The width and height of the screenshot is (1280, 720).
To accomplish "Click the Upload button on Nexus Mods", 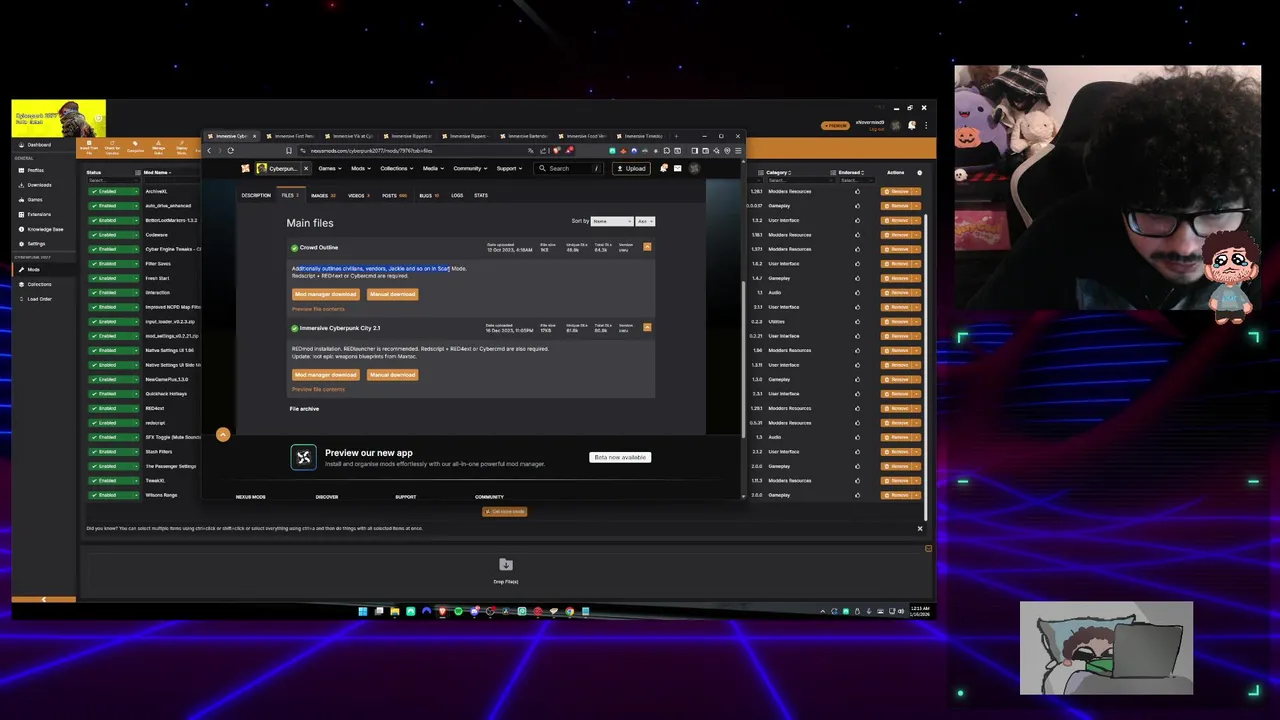I will 631,168.
